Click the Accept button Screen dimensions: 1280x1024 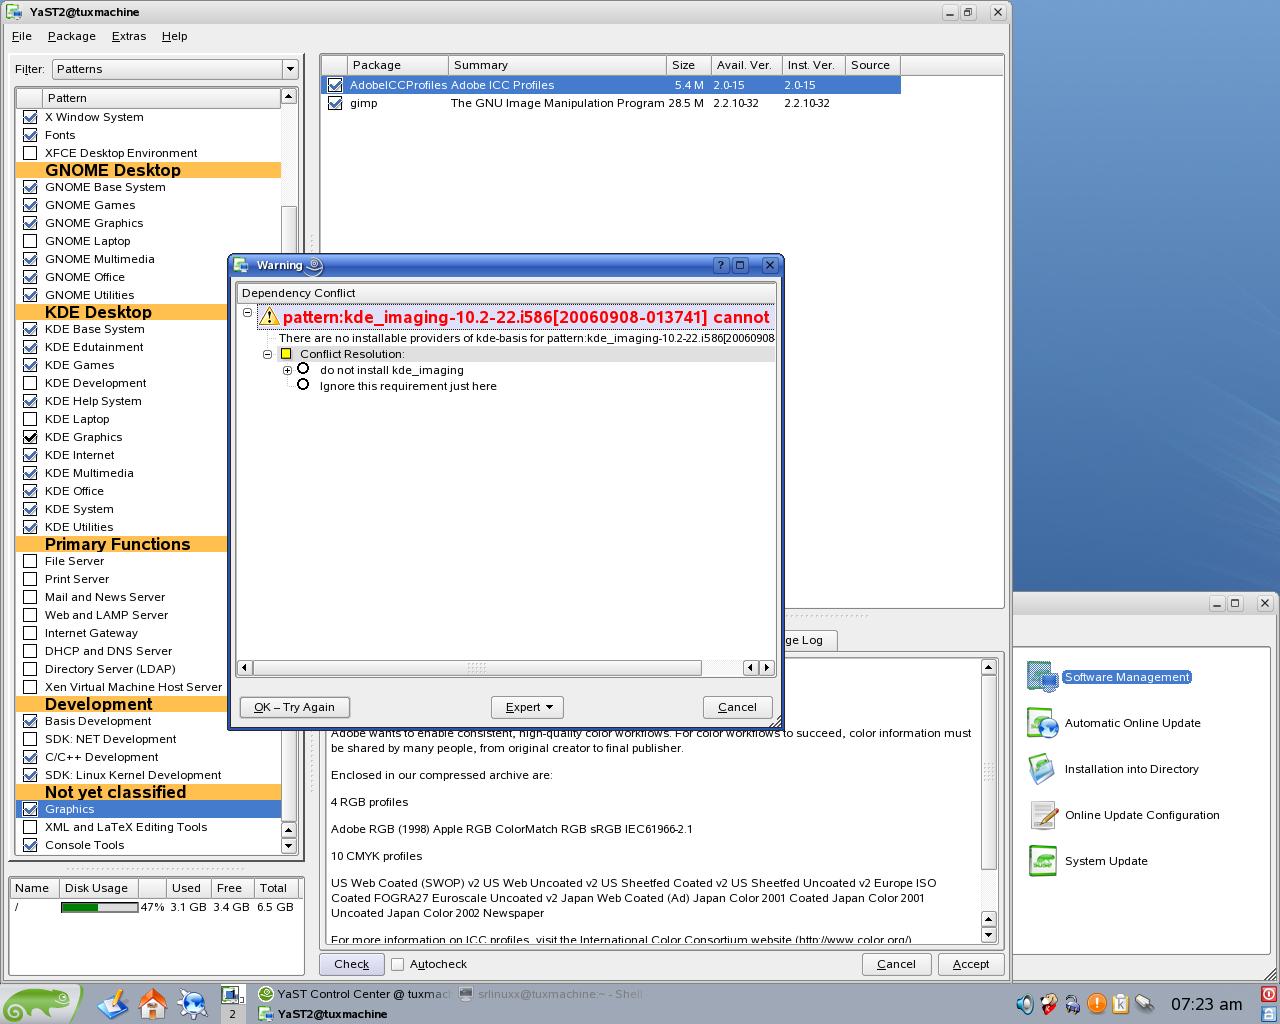point(971,964)
